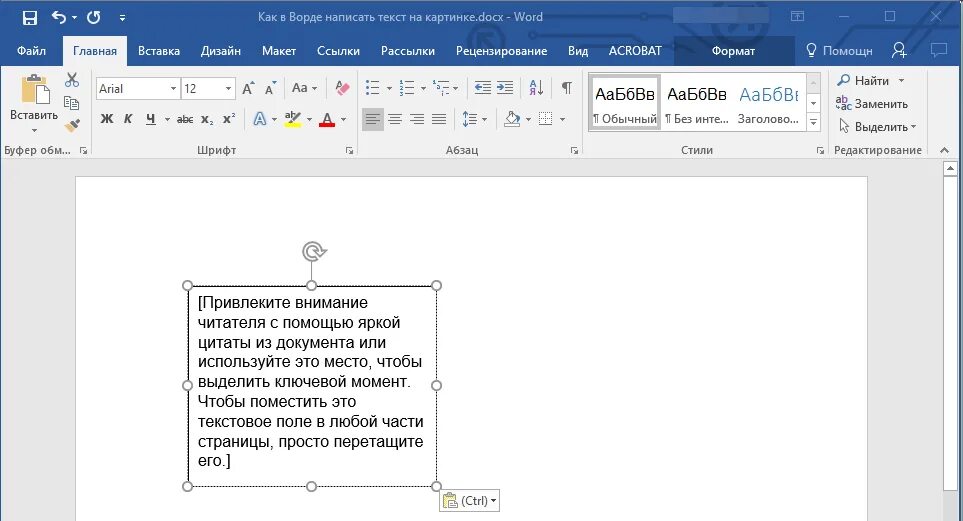963x521 pixels.
Task: Decrease the font size
Action: click(270, 88)
